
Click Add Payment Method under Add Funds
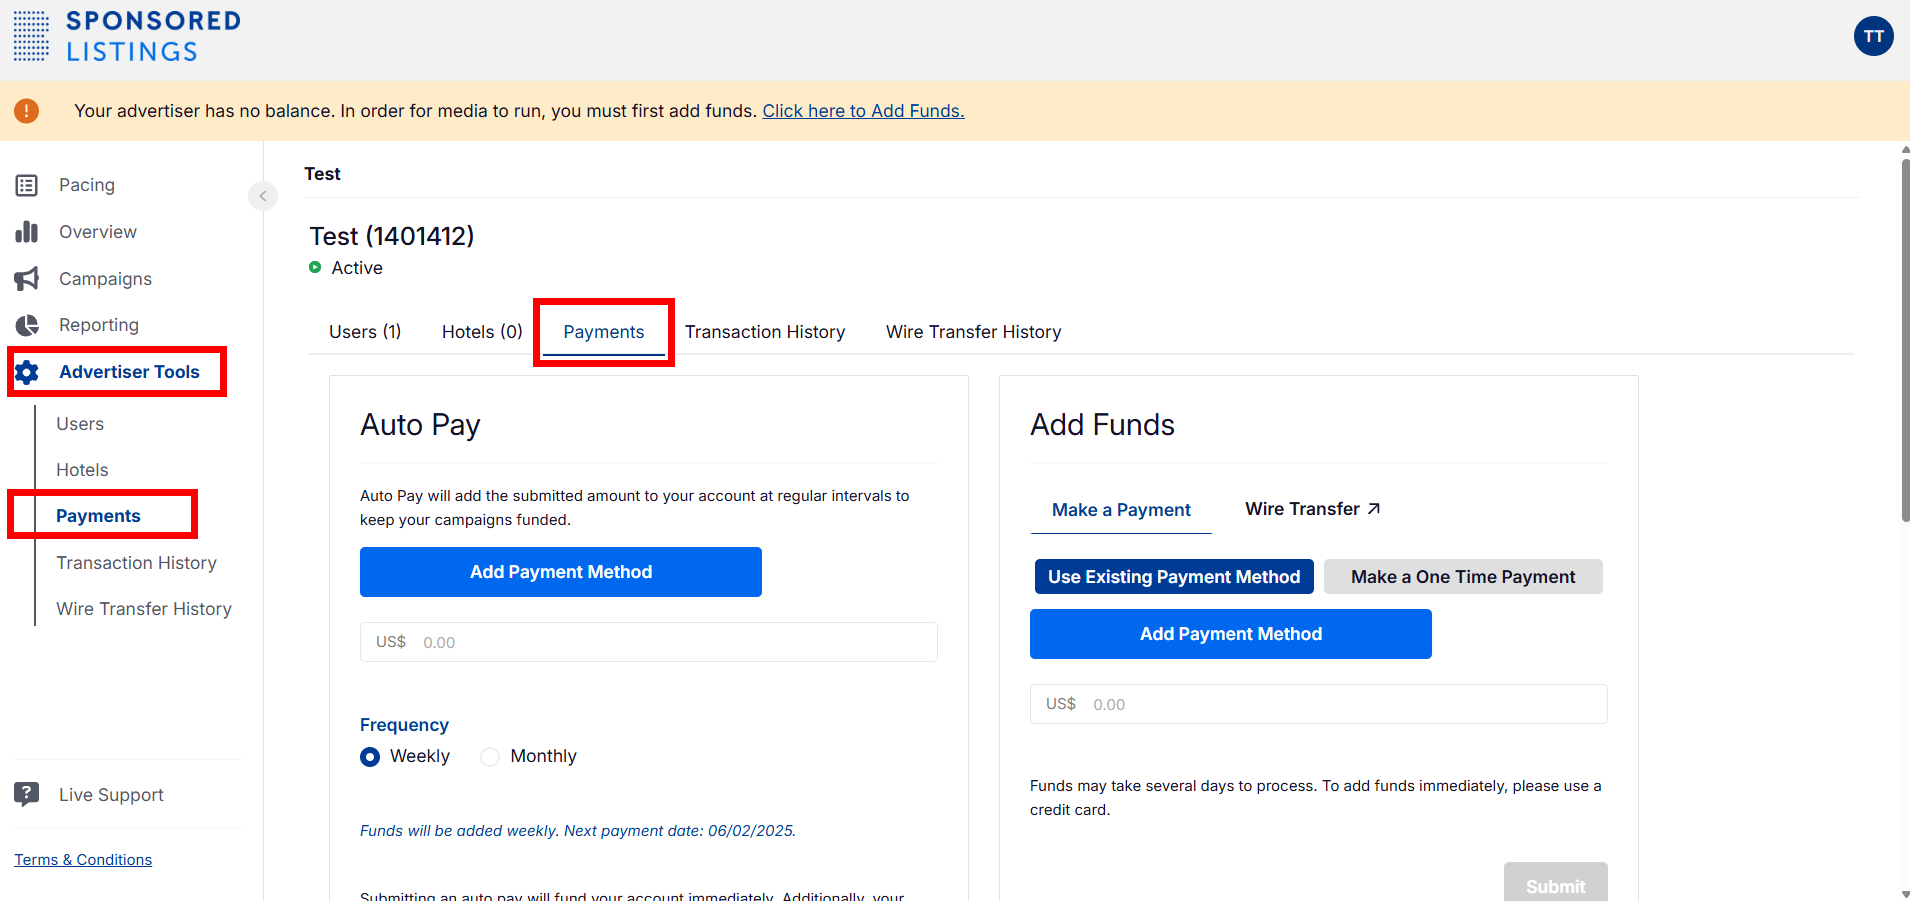coord(1231,634)
